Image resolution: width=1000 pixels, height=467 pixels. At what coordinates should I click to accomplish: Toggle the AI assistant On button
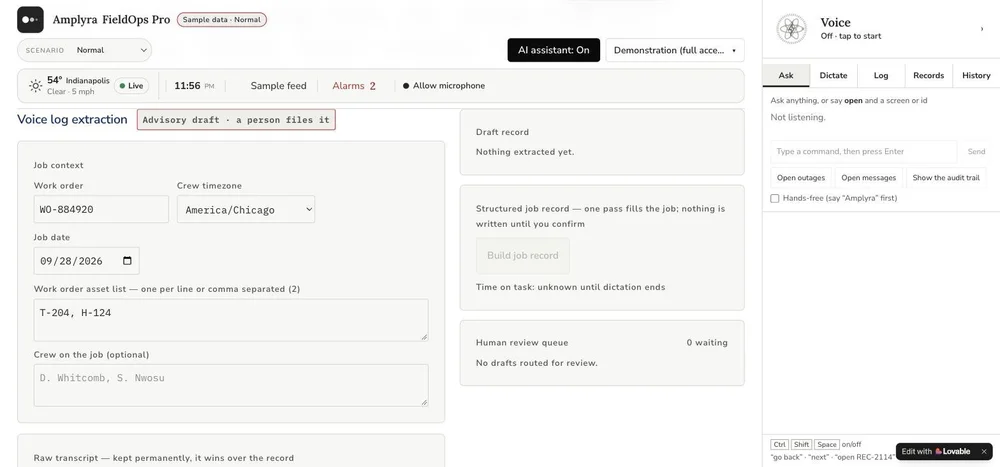coord(554,50)
